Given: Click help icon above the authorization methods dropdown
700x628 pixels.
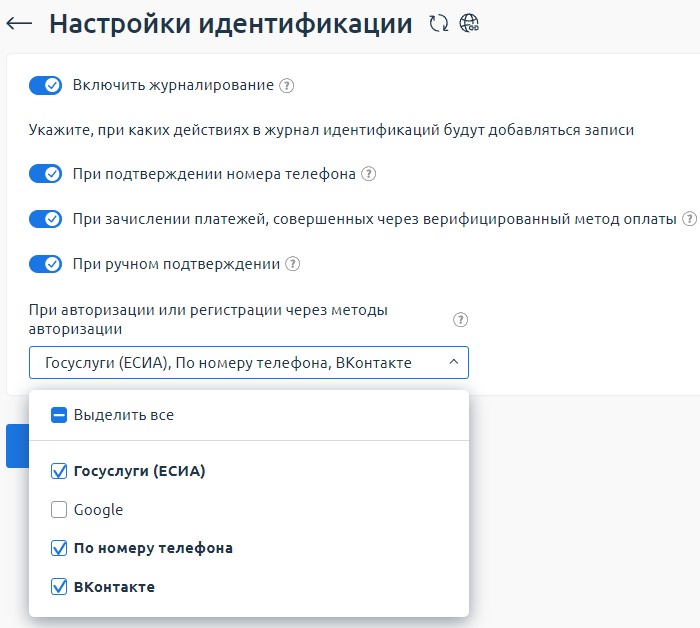Looking at the screenshot, I should pyautogui.click(x=460, y=320).
